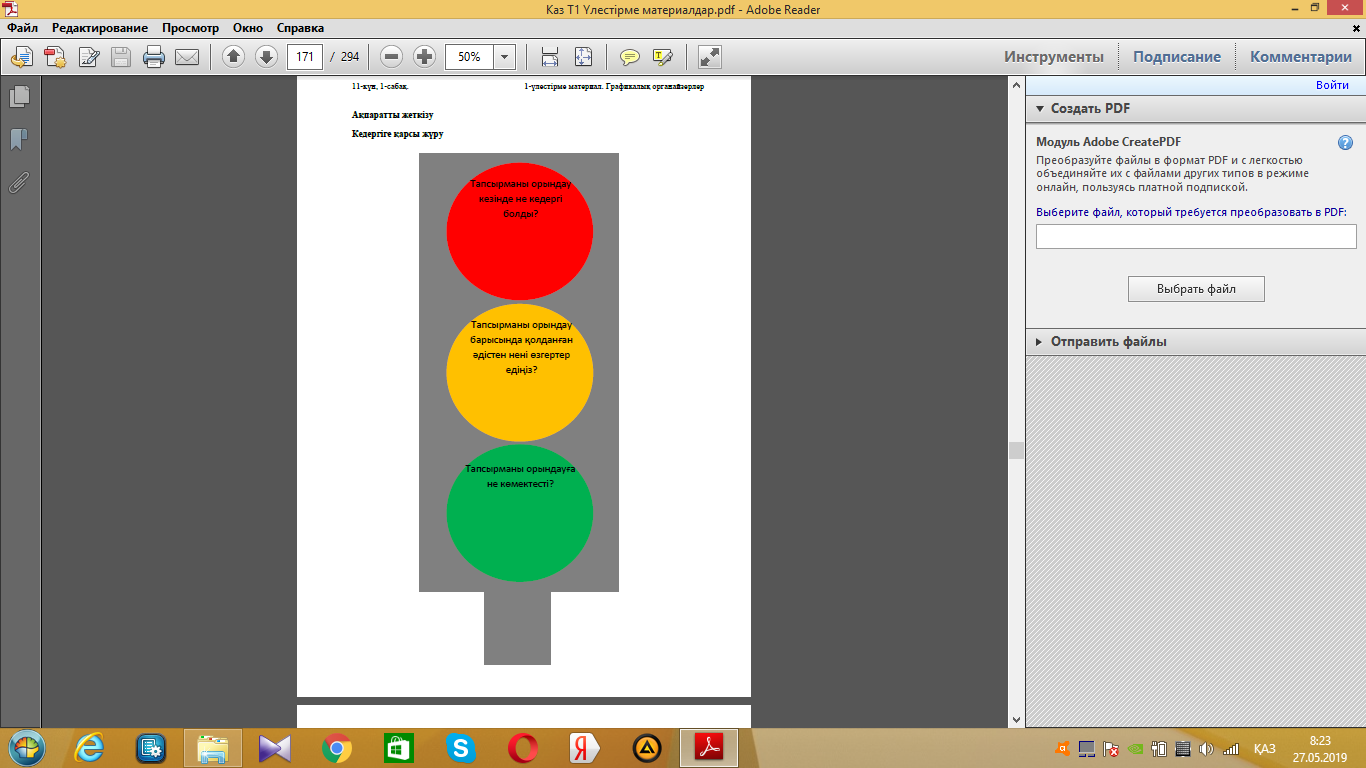Select the highlight text tool

(x=662, y=57)
